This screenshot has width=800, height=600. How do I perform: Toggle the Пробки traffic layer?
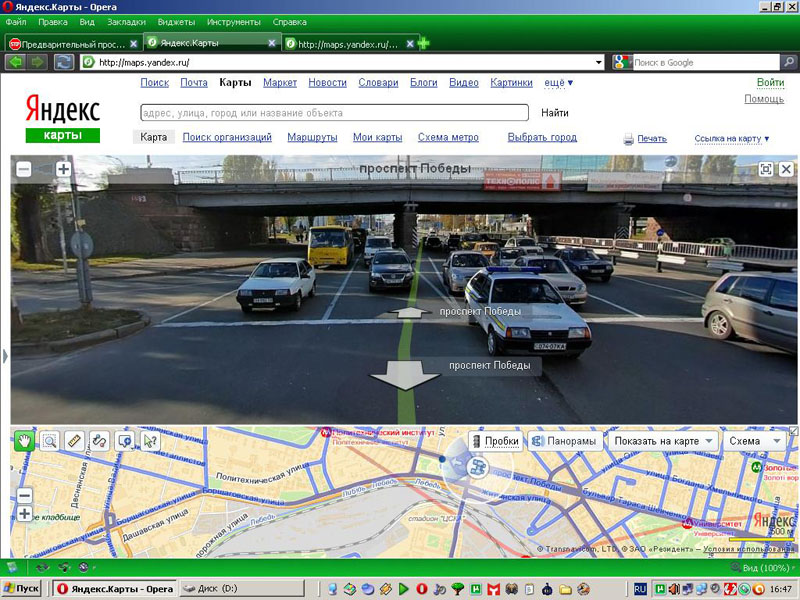point(494,441)
